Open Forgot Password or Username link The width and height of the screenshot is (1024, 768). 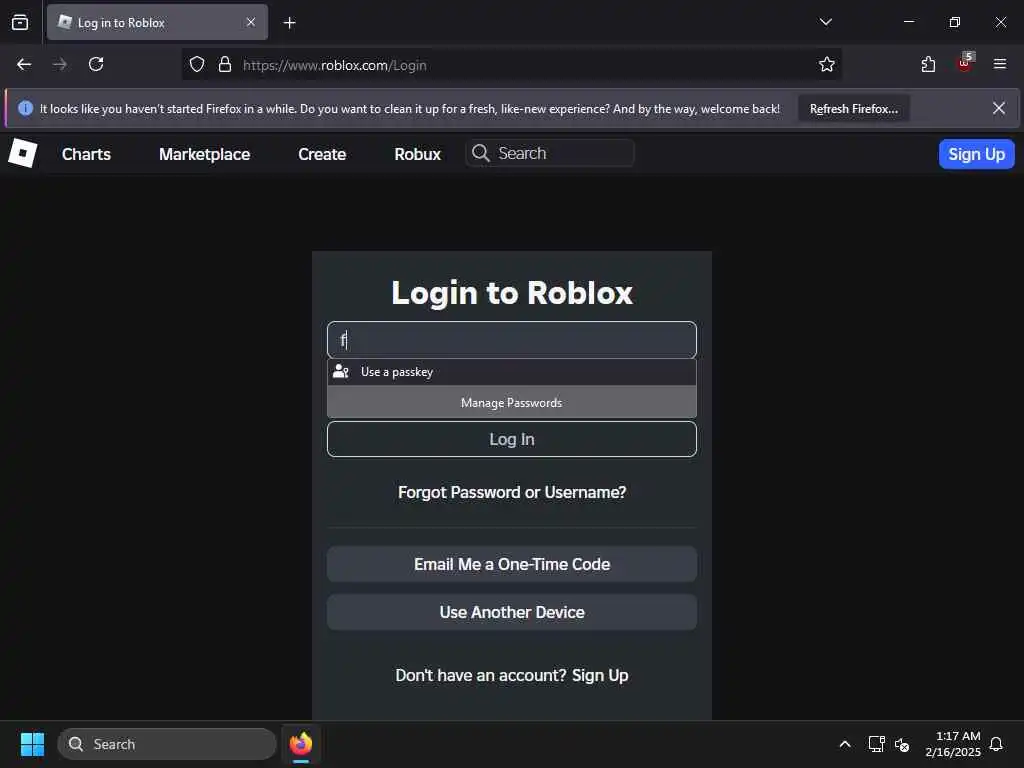[x=512, y=492]
